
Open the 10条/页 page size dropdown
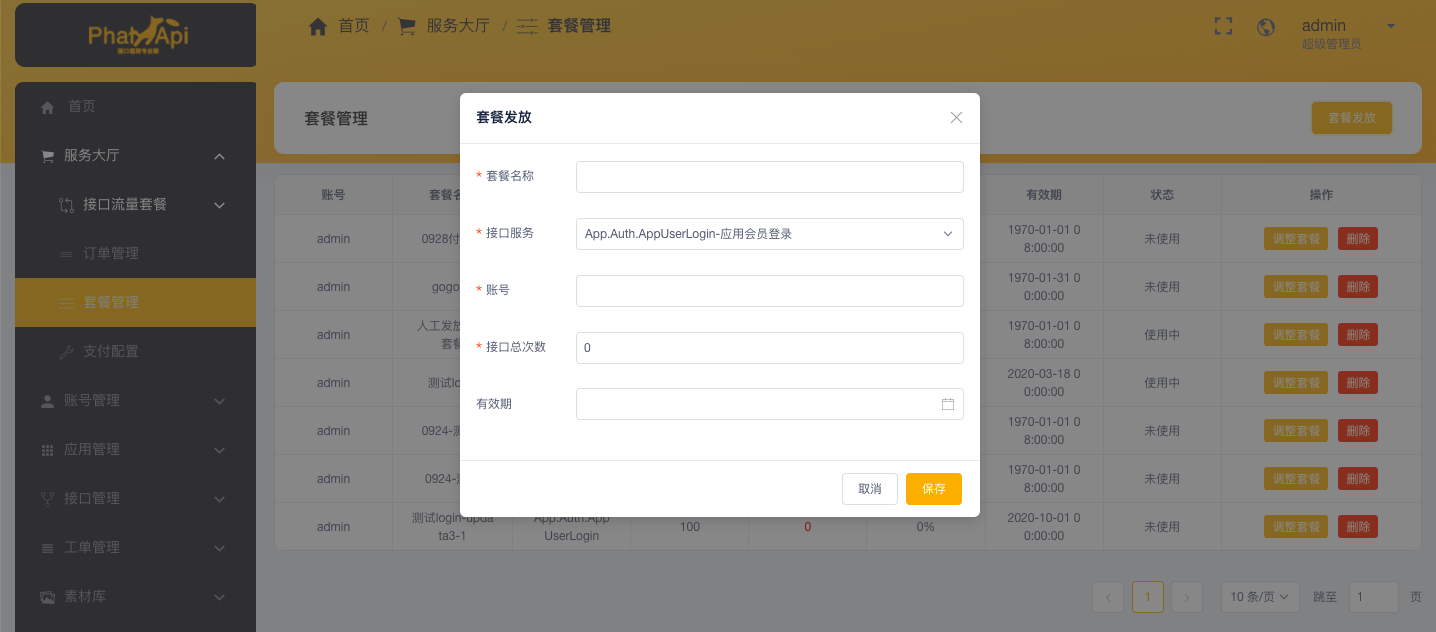click(1259, 597)
